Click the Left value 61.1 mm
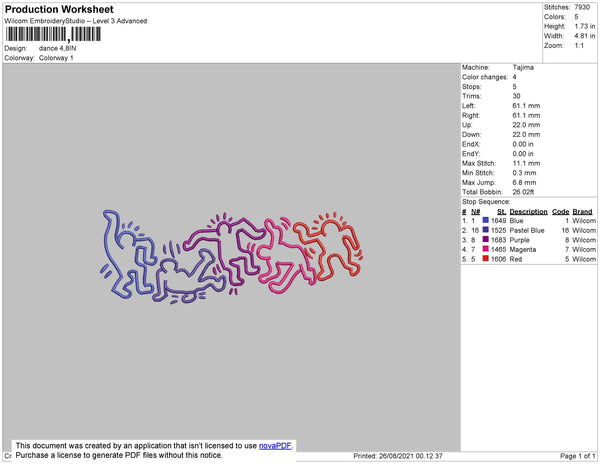The image size is (600, 464). click(526, 106)
